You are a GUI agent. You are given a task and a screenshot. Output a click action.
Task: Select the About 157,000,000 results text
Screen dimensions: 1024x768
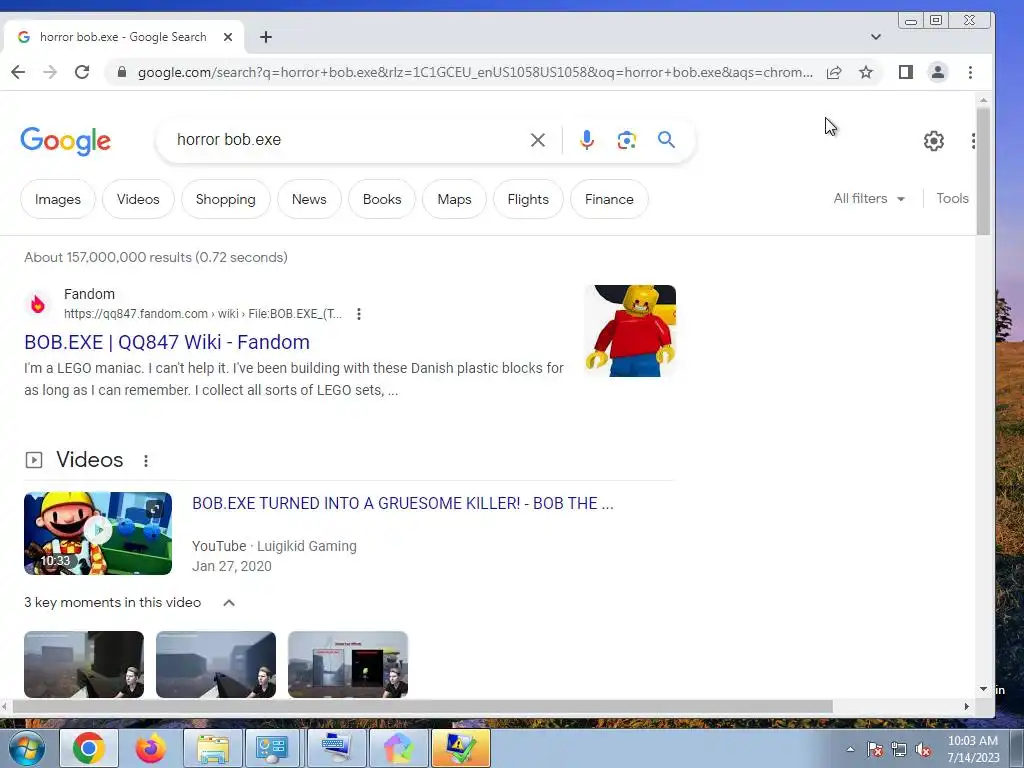(x=155, y=257)
